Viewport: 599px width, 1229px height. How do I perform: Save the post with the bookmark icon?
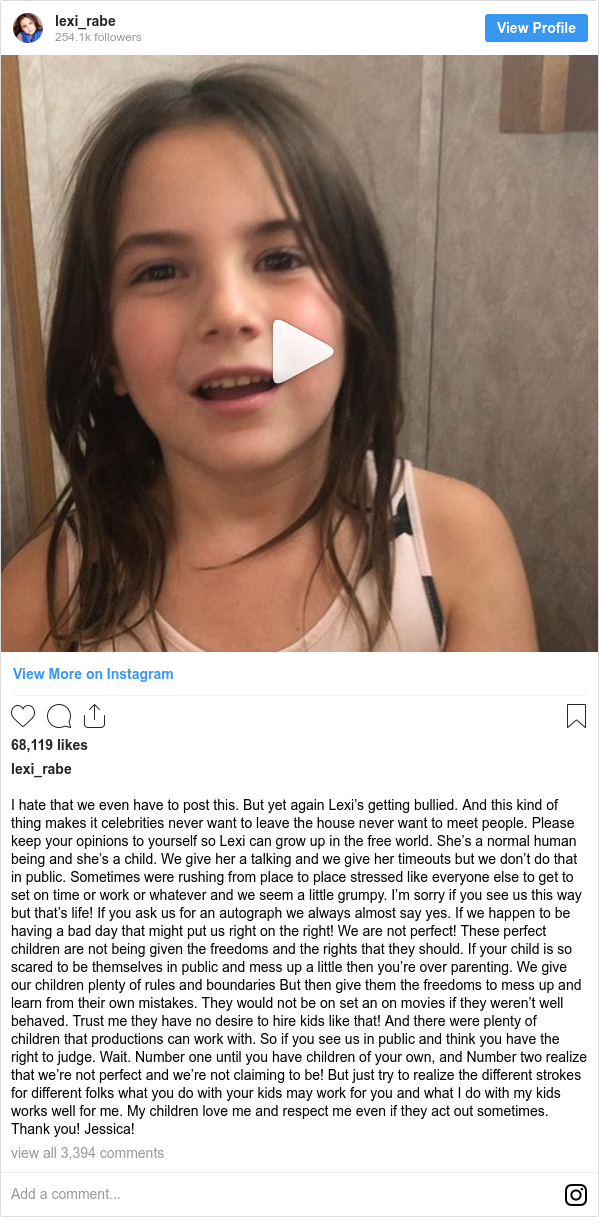(576, 716)
